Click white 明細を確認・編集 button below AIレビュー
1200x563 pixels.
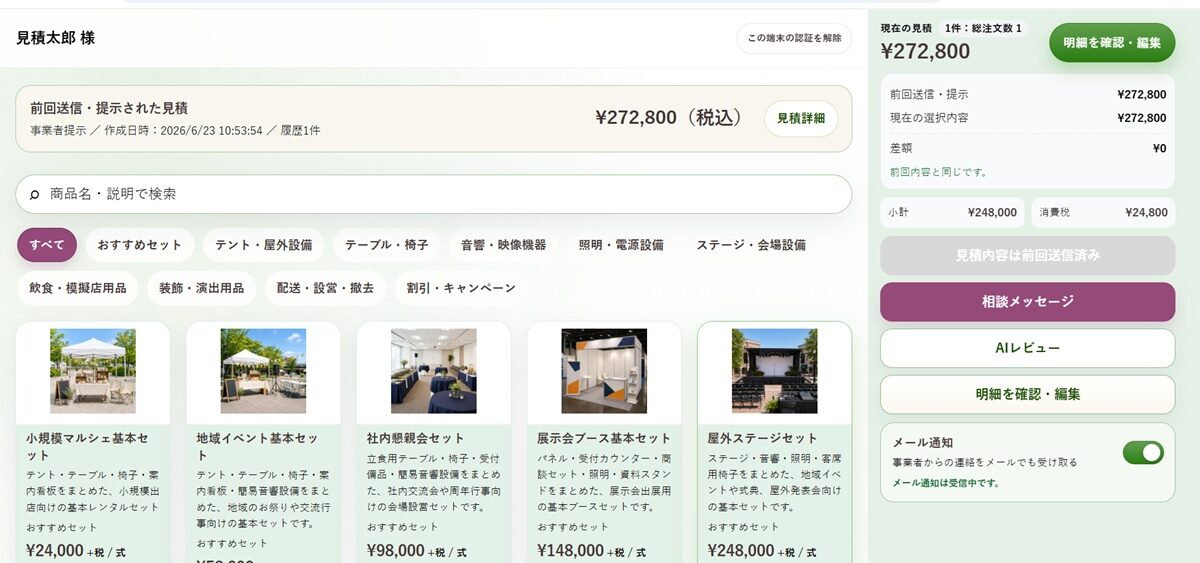[1027, 394]
